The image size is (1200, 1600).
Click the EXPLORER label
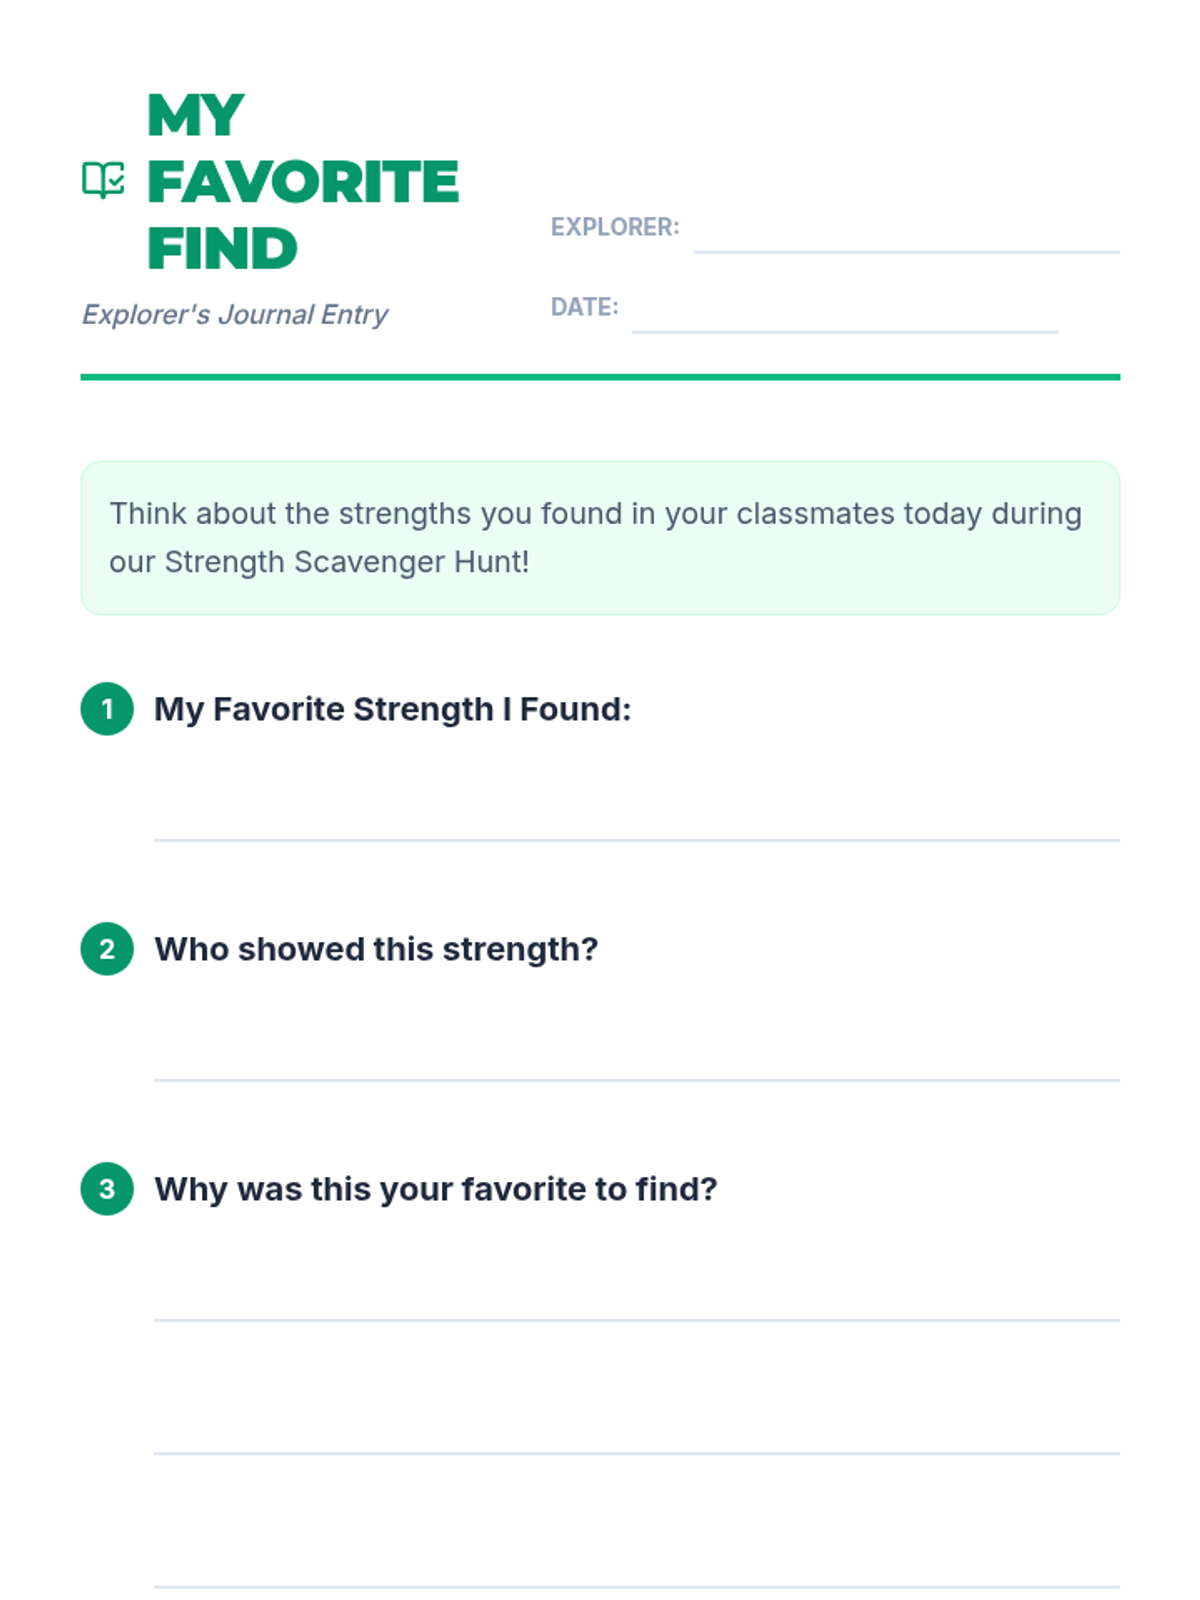pos(614,227)
